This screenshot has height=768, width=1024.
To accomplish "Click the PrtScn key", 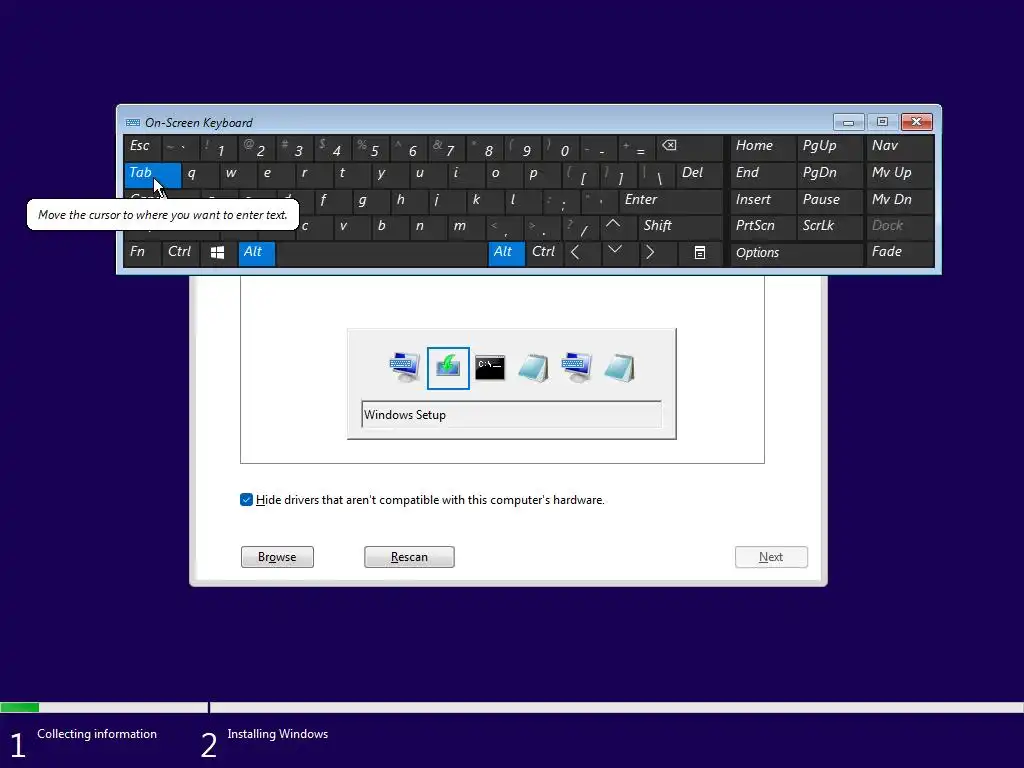I will (761, 226).
